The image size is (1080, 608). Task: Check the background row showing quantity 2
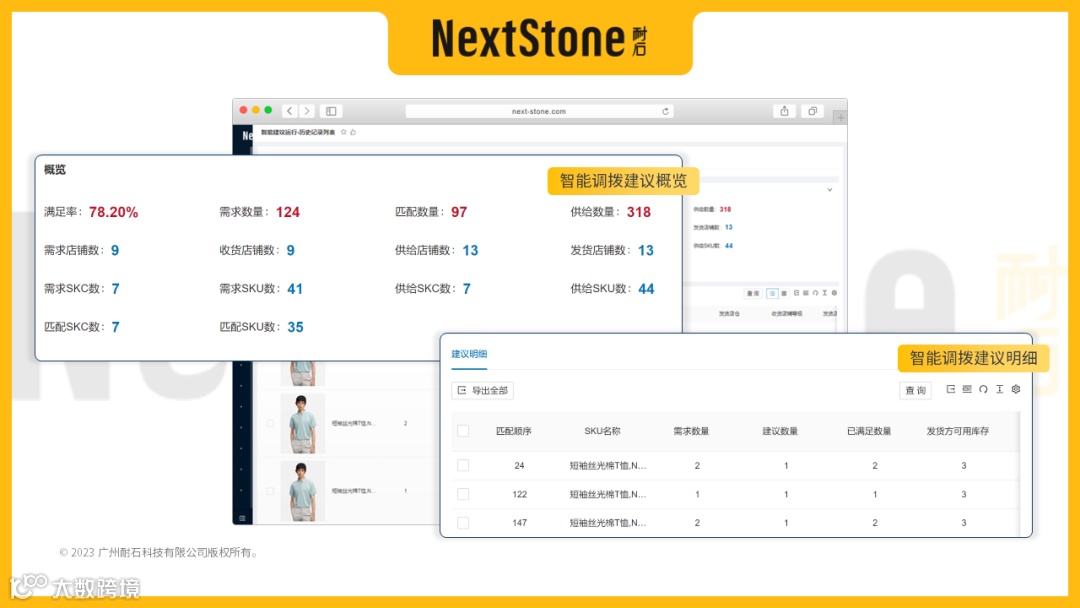[x=270, y=423]
